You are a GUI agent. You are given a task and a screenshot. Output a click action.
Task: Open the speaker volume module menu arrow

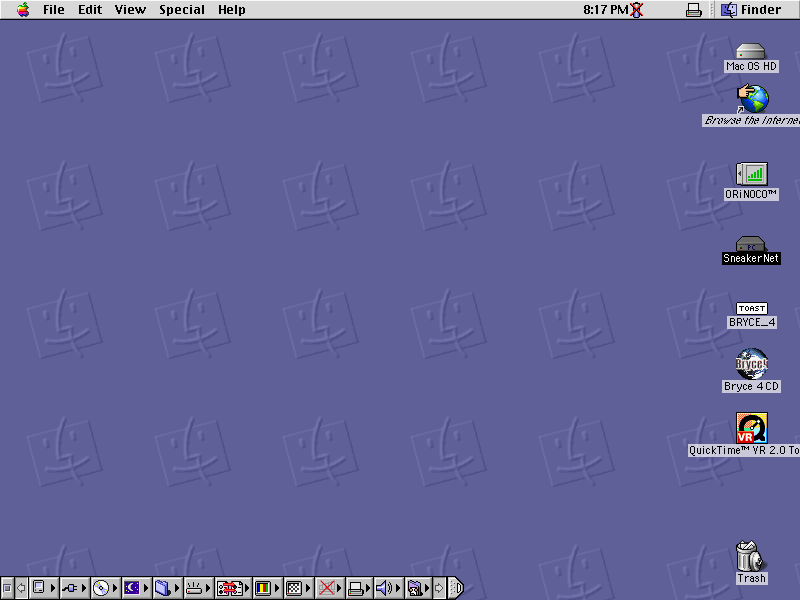click(398, 588)
